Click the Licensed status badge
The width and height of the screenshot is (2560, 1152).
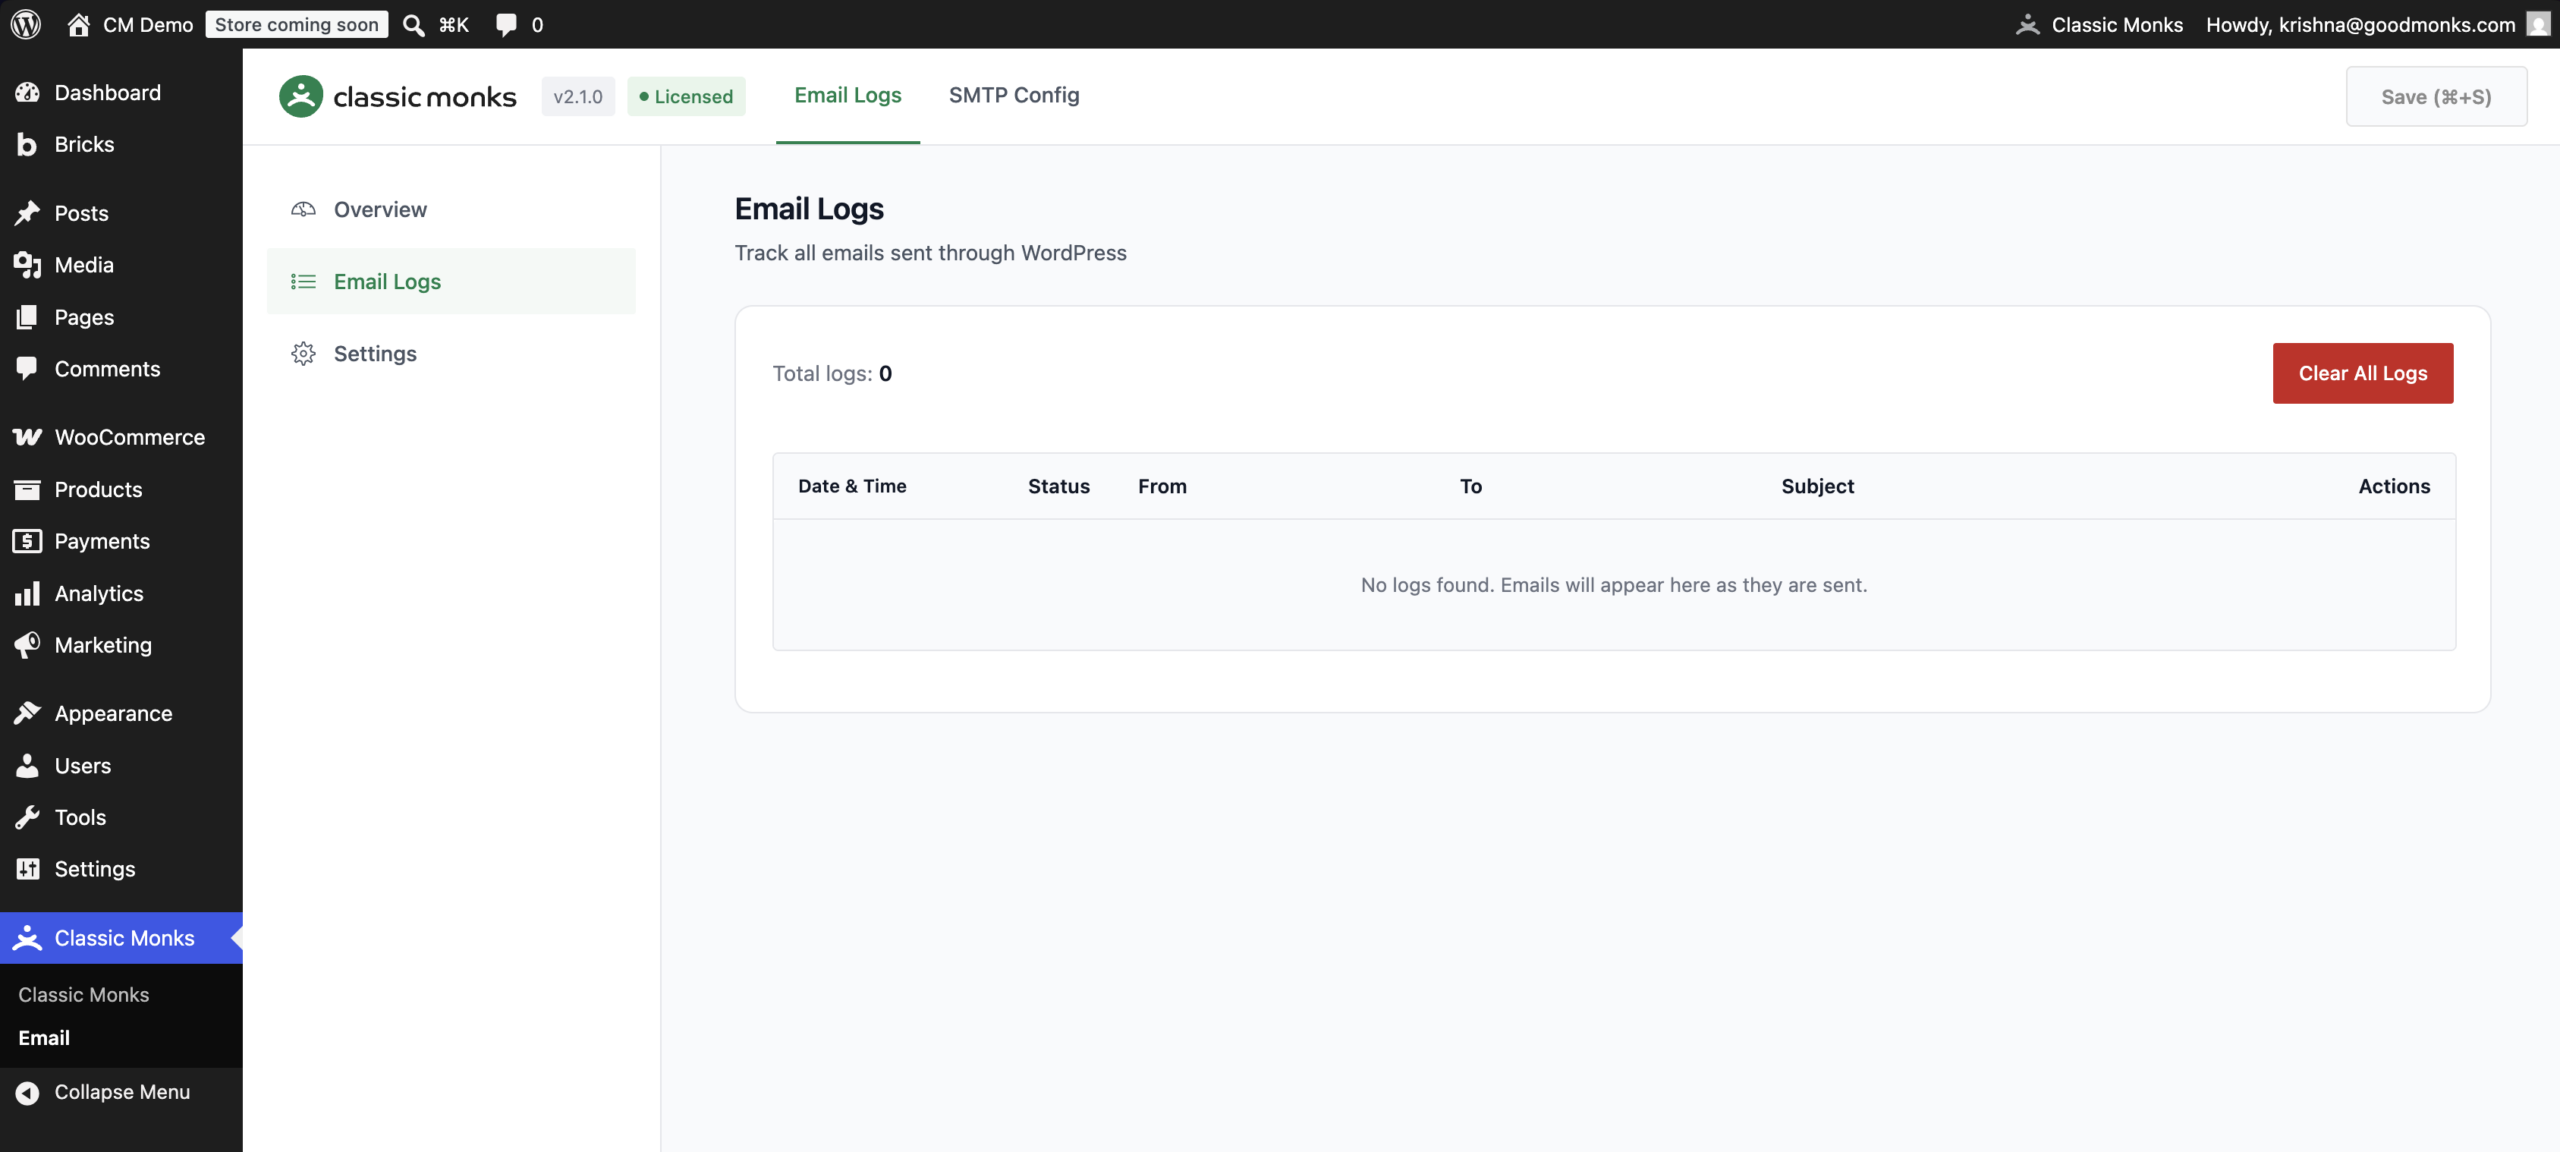coord(686,96)
